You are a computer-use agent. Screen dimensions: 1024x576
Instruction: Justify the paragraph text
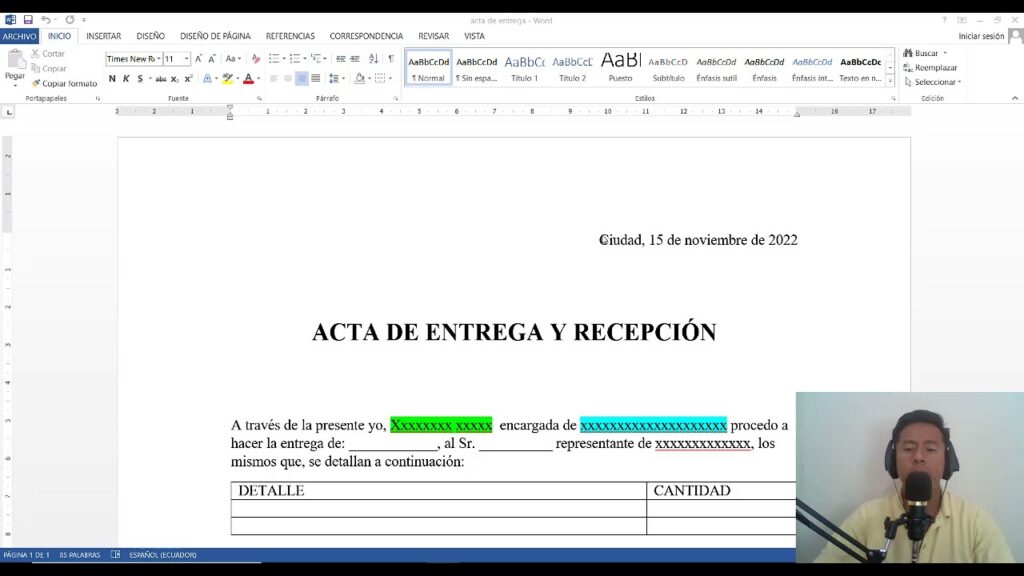(x=315, y=78)
